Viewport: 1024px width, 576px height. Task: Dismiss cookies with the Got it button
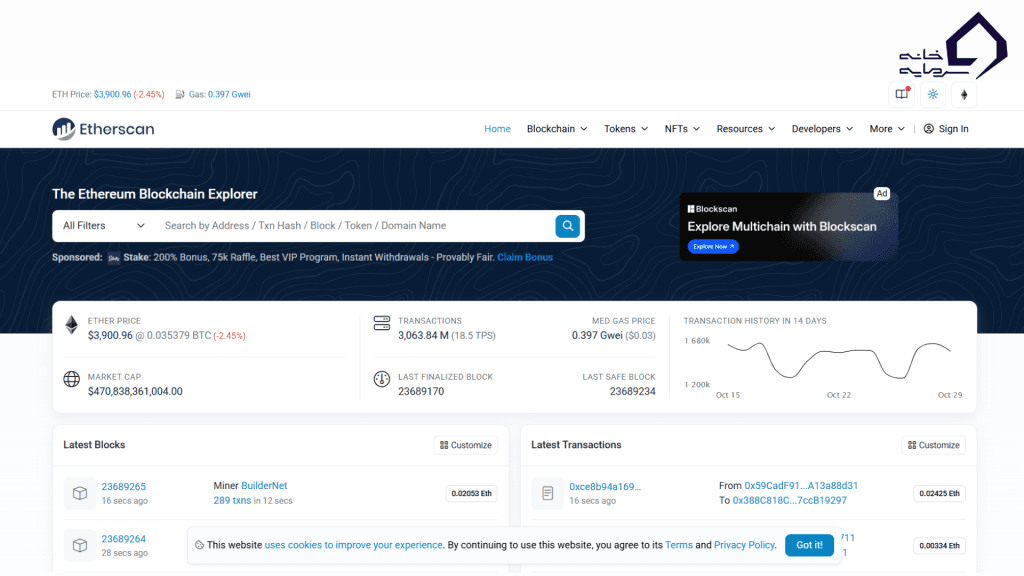tap(809, 545)
